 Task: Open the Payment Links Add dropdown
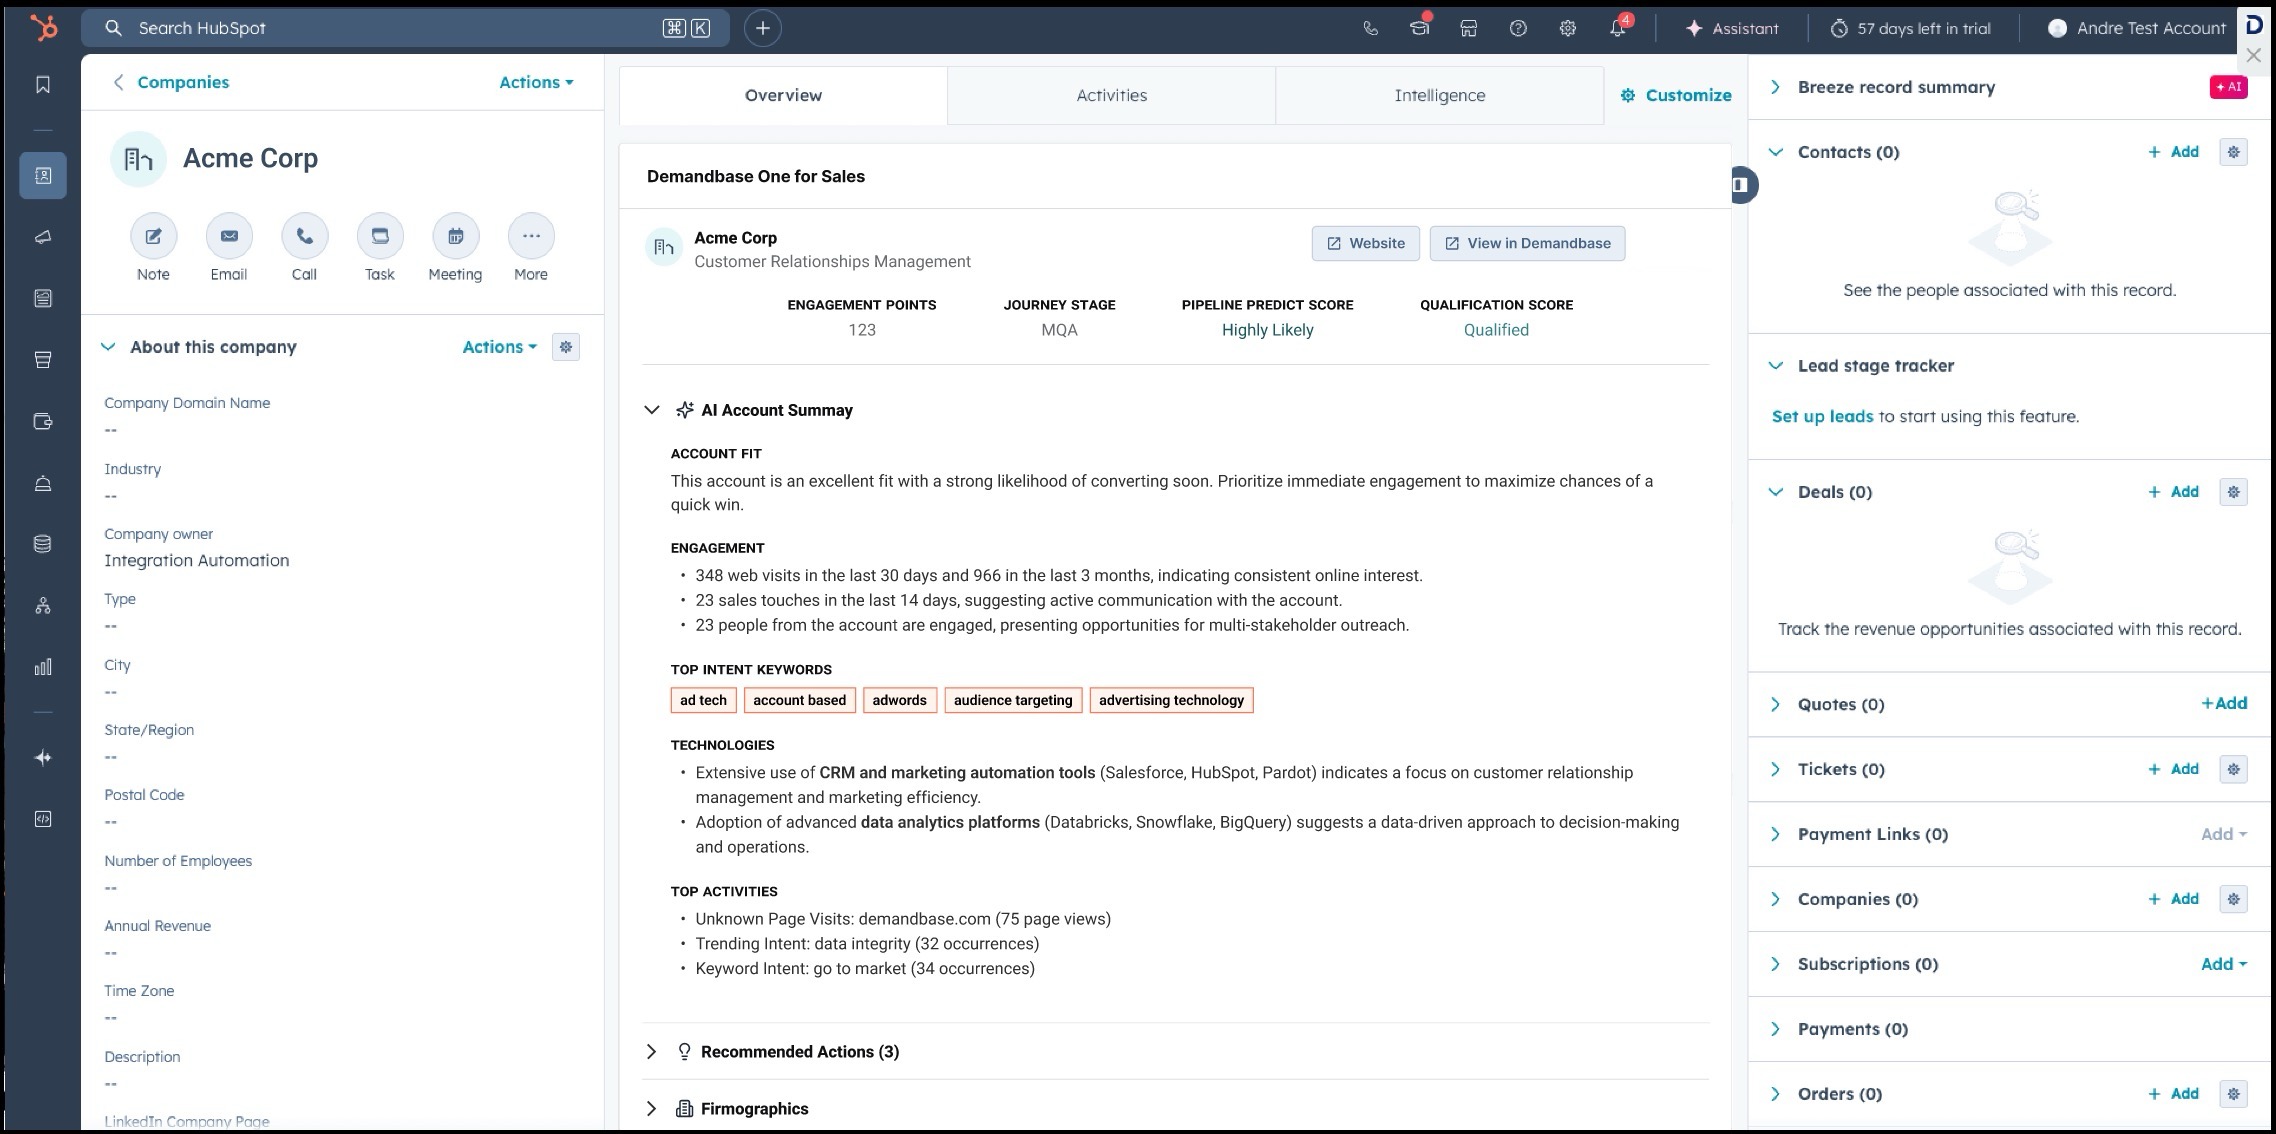2223,834
